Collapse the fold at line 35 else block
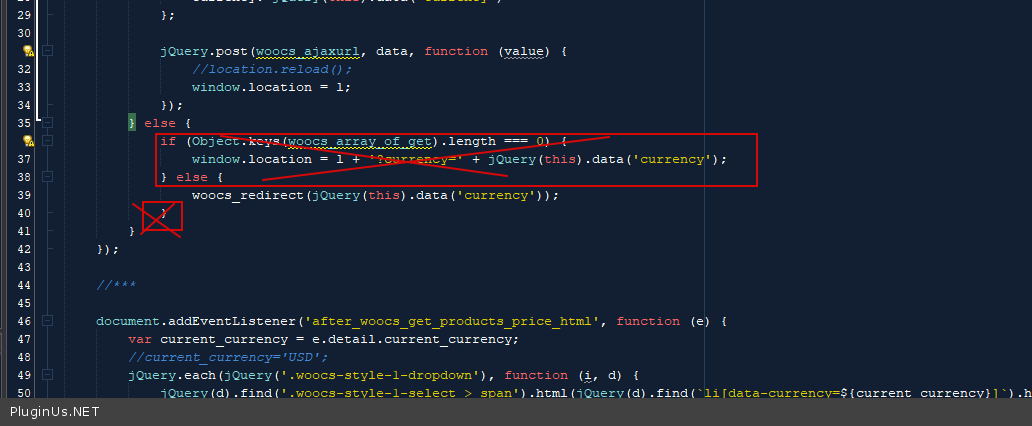The image size is (1032, 426). point(47,123)
